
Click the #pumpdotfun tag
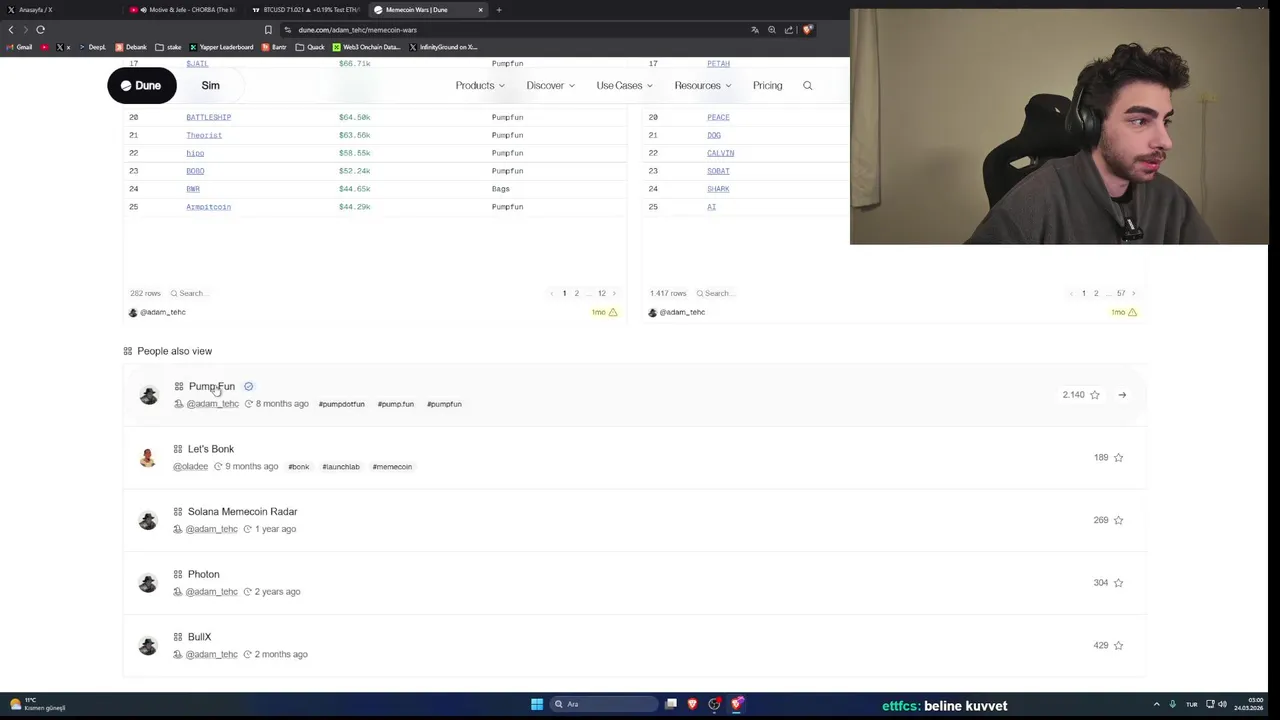point(341,404)
